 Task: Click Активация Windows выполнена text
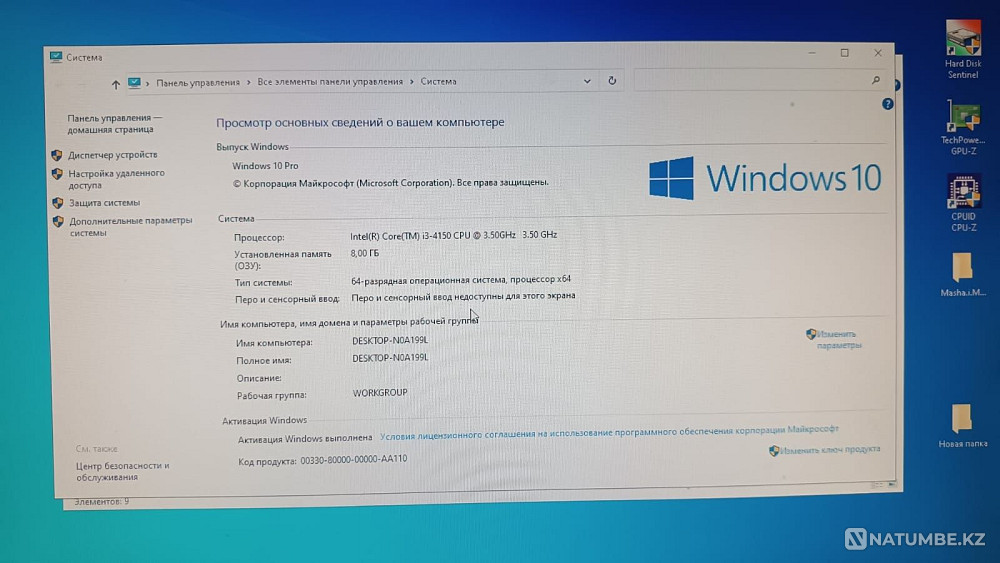(x=305, y=439)
